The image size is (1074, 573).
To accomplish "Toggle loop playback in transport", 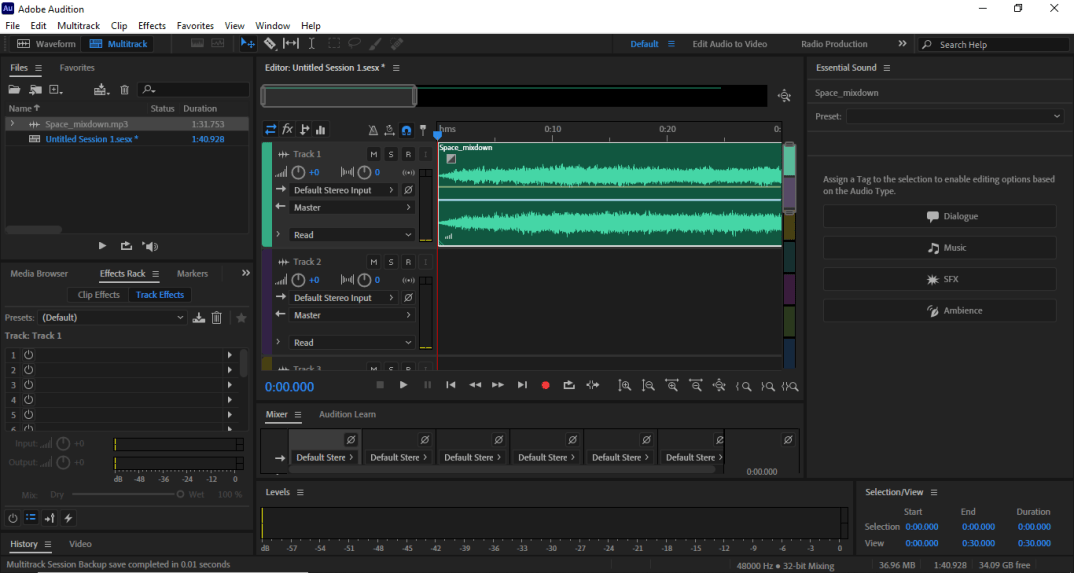I will click(569, 385).
